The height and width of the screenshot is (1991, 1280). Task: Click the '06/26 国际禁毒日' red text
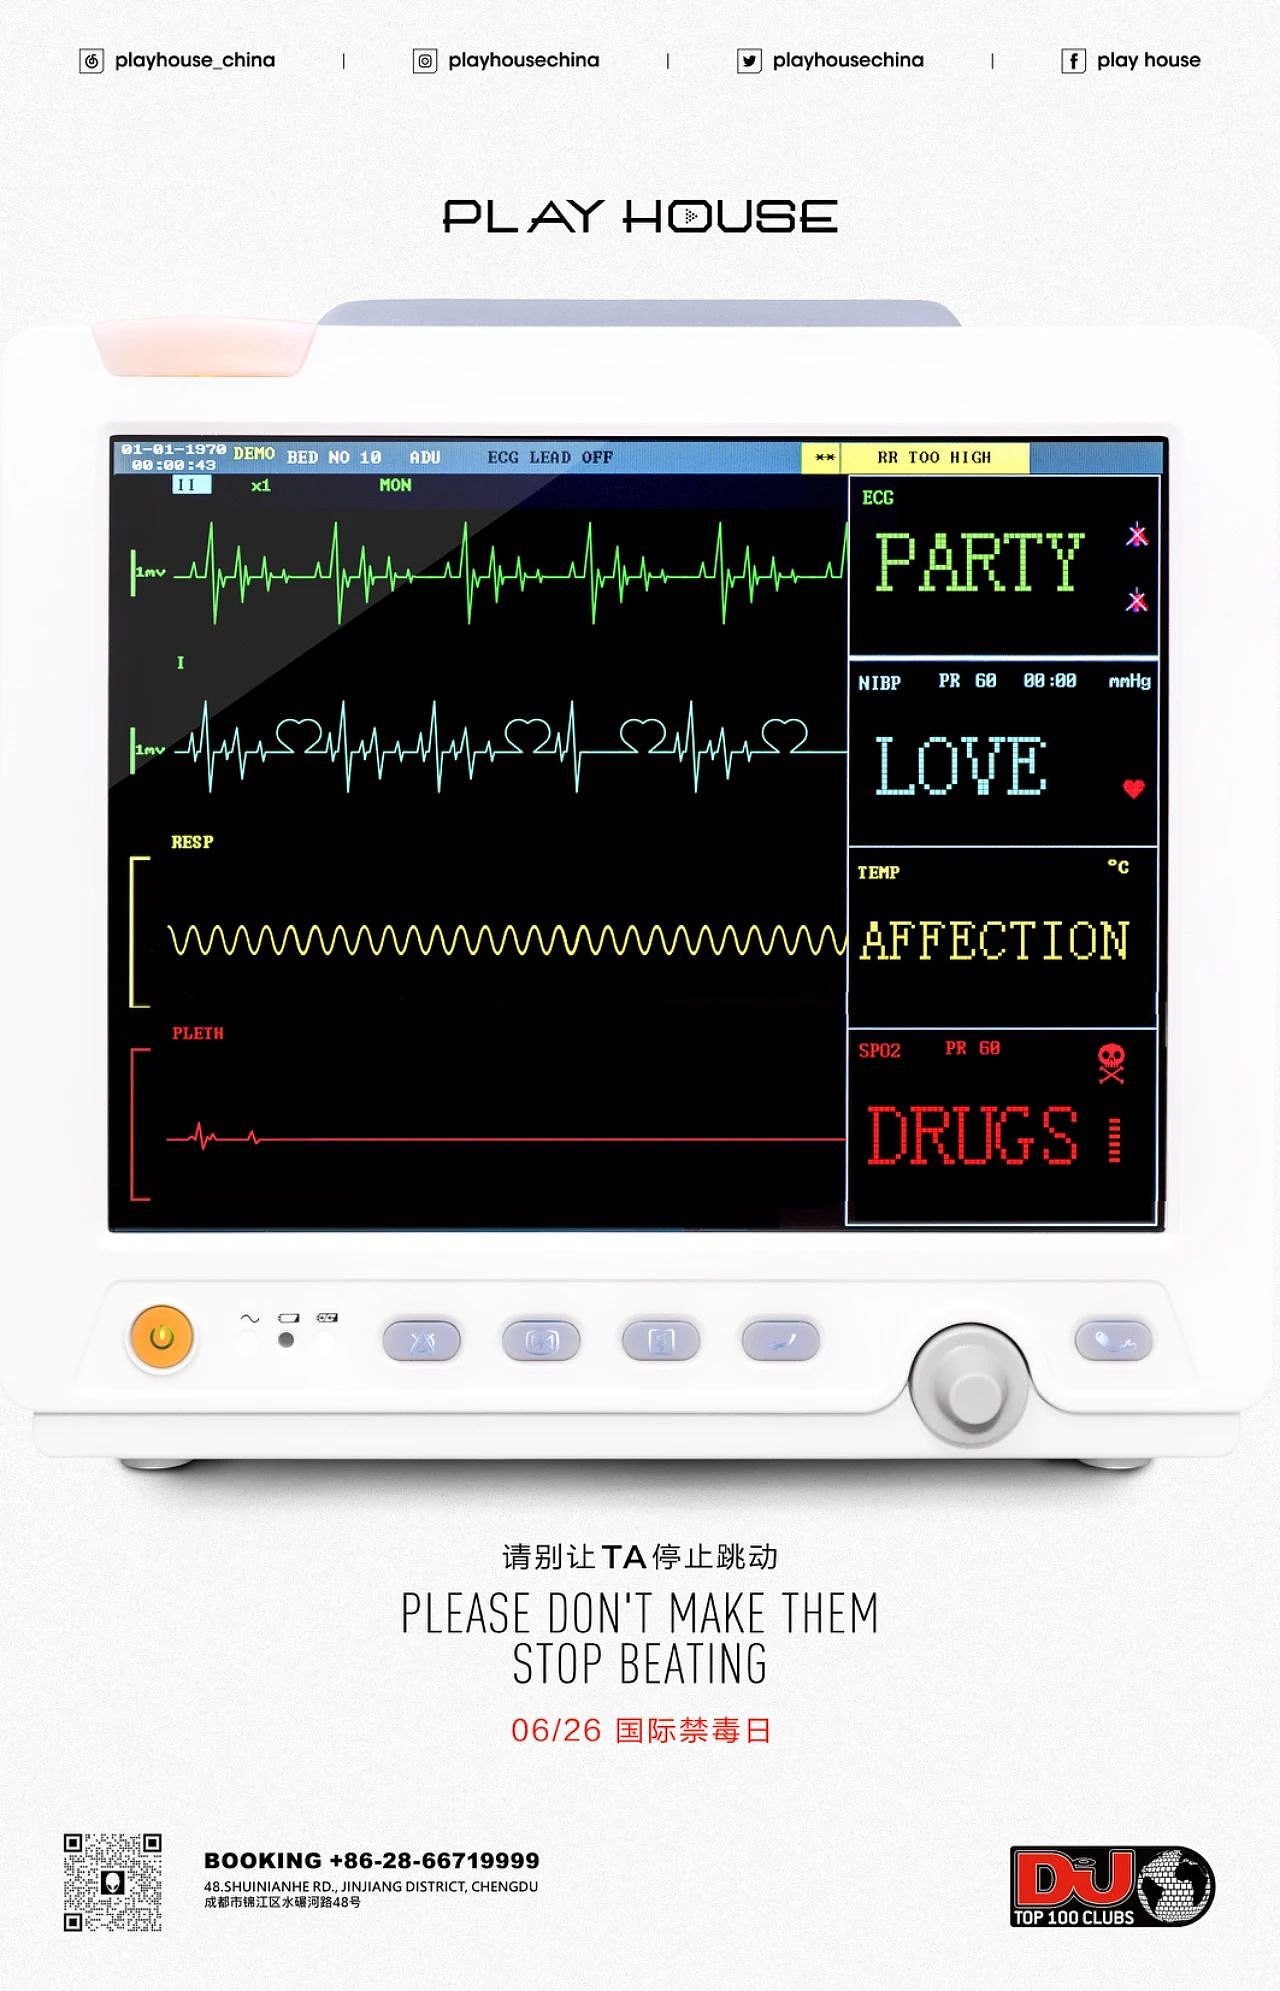[x=641, y=1730]
